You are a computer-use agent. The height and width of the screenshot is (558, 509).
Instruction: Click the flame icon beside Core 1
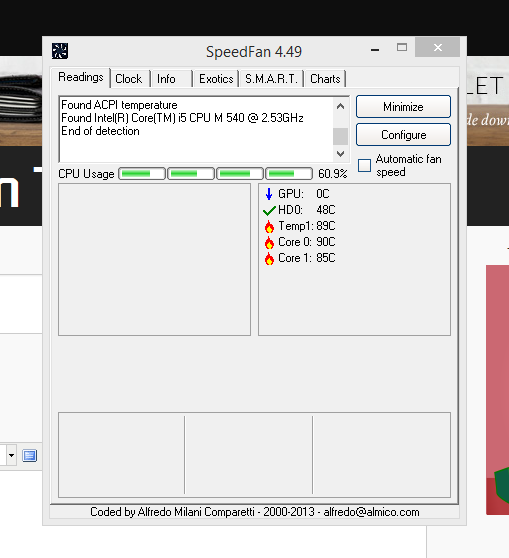click(x=269, y=258)
